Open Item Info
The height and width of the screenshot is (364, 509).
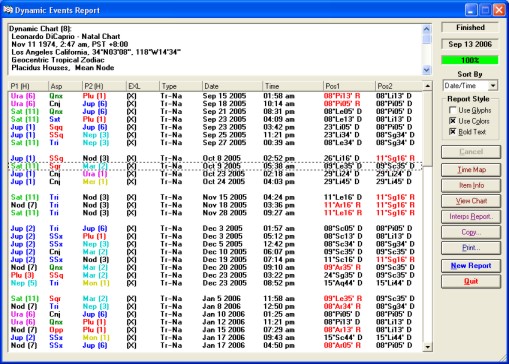click(471, 185)
